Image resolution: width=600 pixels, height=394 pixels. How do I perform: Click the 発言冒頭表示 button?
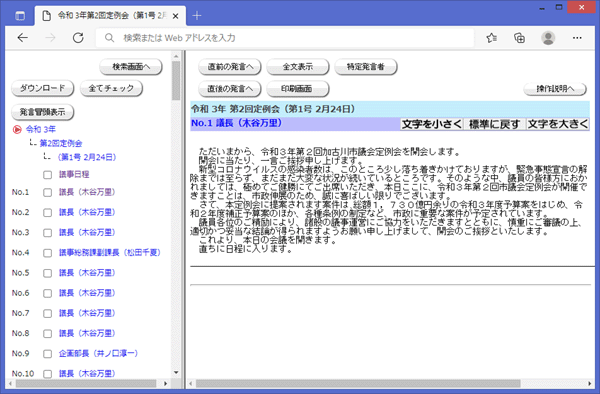click(x=42, y=112)
